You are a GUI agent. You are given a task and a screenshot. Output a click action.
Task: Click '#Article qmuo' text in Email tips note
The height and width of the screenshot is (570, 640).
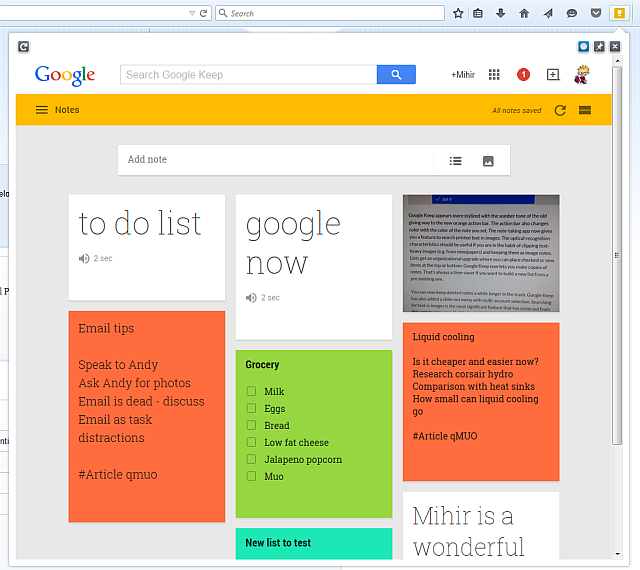118,474
